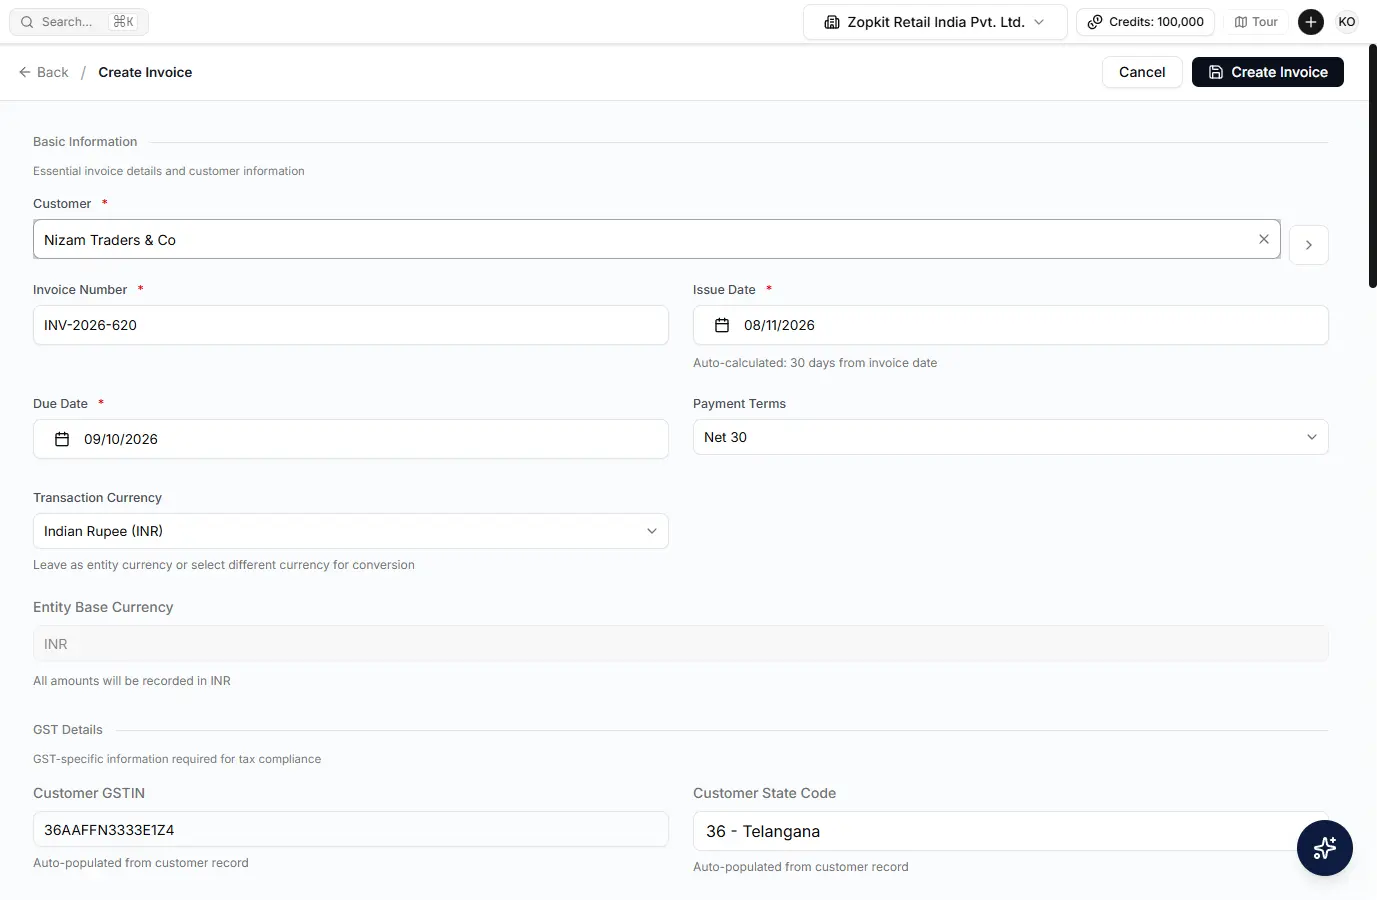This screenshot has height=900, width=1377.
Task: Click the Due Date field 09/10/2026
Action: (350, 439)
